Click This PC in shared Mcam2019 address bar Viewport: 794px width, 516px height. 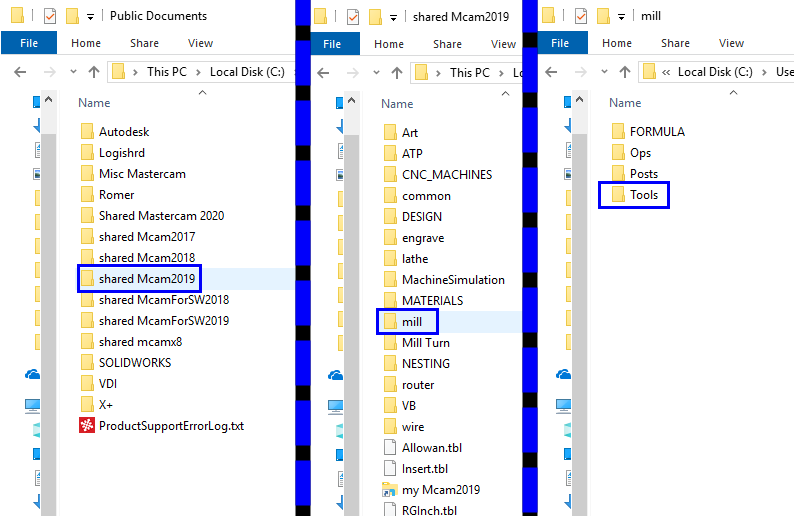click(x=470, y=73)
